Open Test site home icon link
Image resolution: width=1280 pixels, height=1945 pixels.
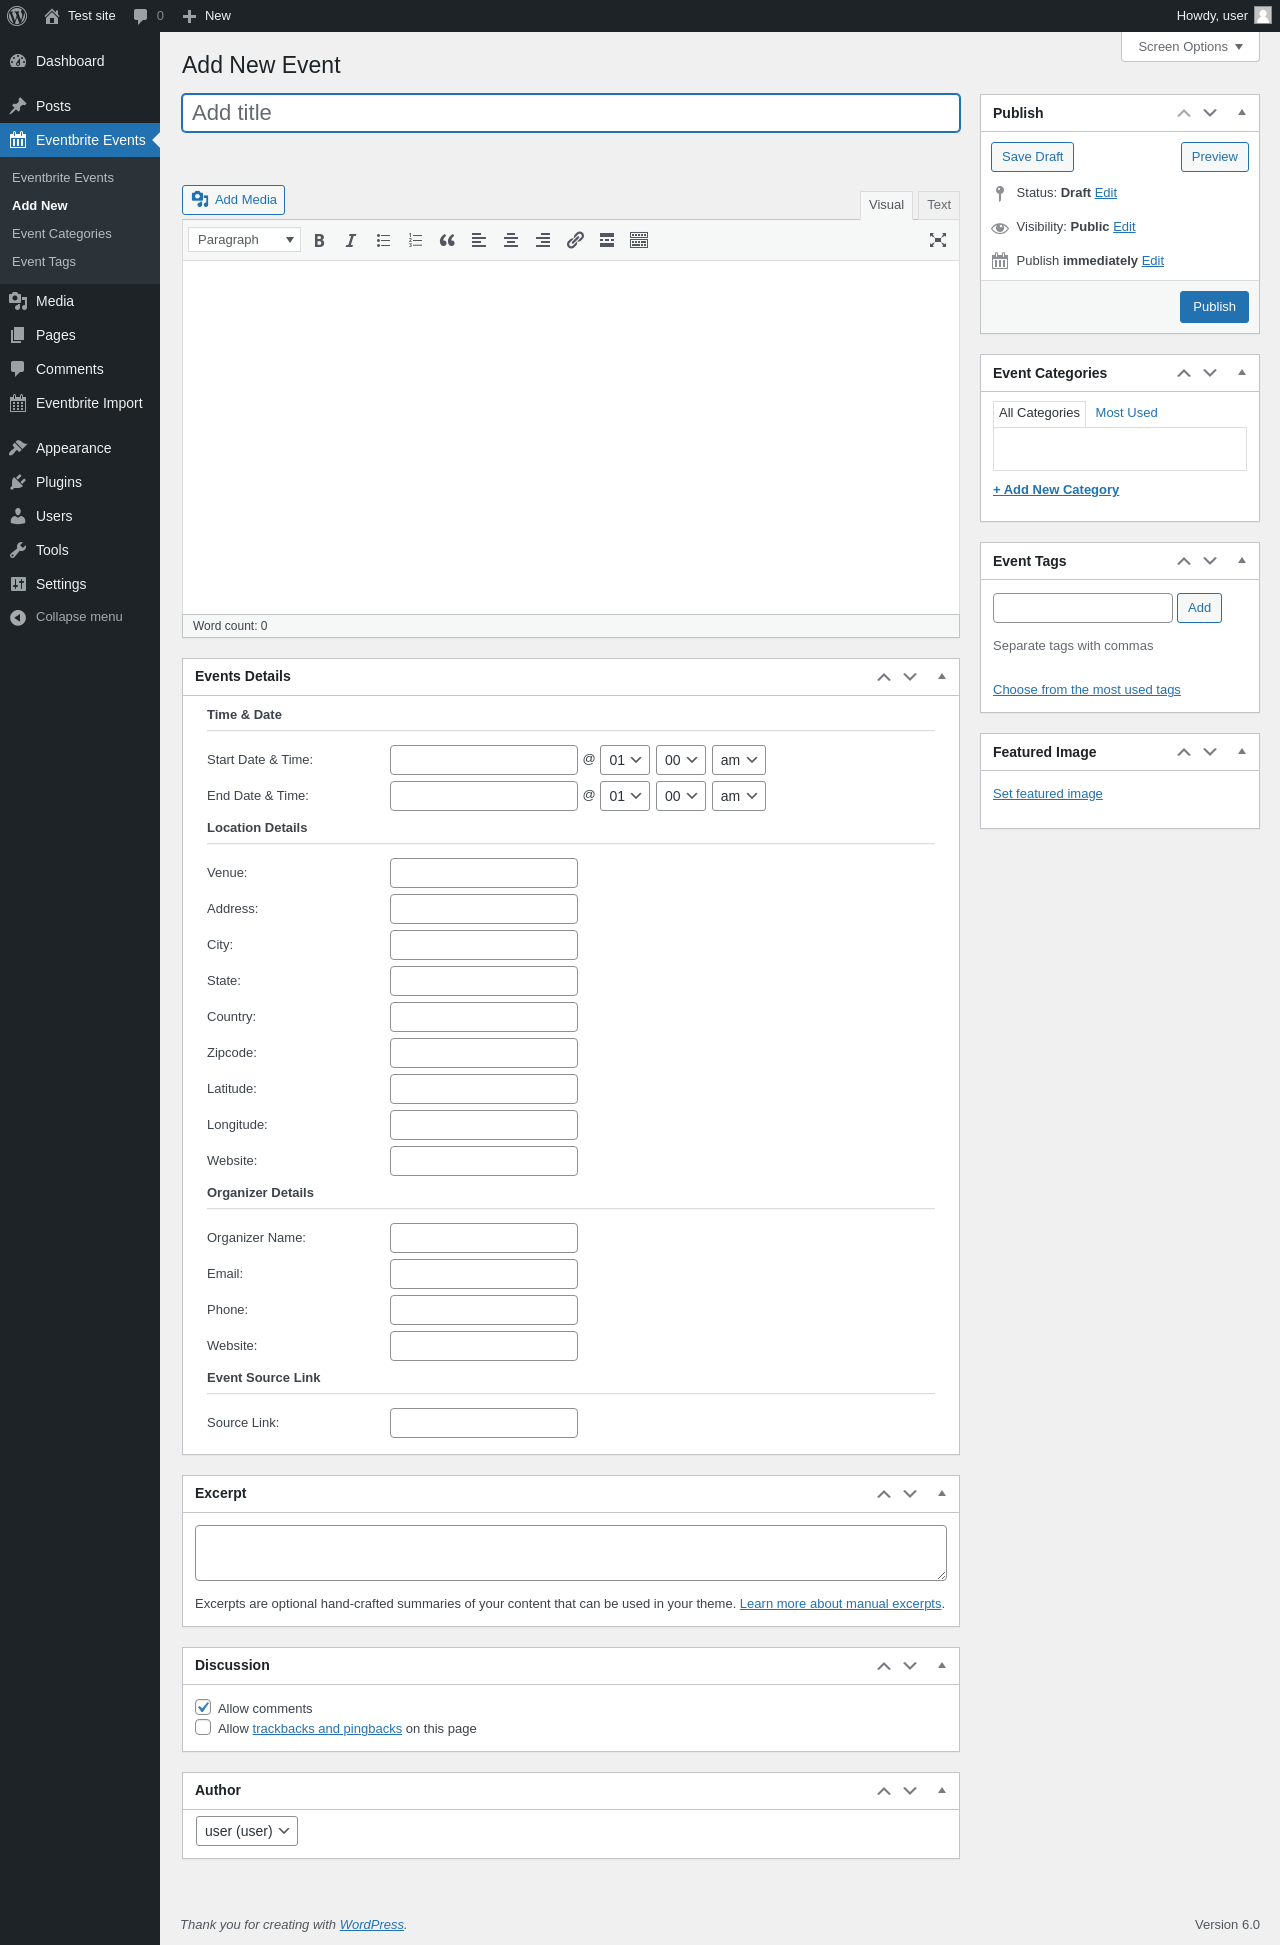80,16
